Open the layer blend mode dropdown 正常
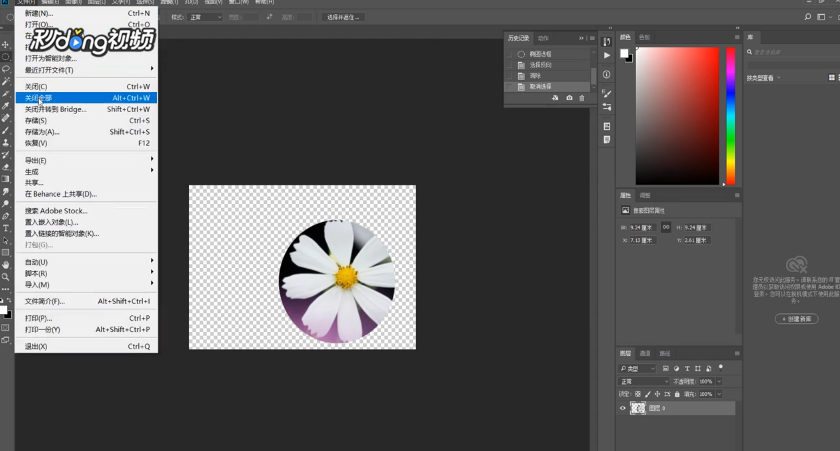 (644, 381)
